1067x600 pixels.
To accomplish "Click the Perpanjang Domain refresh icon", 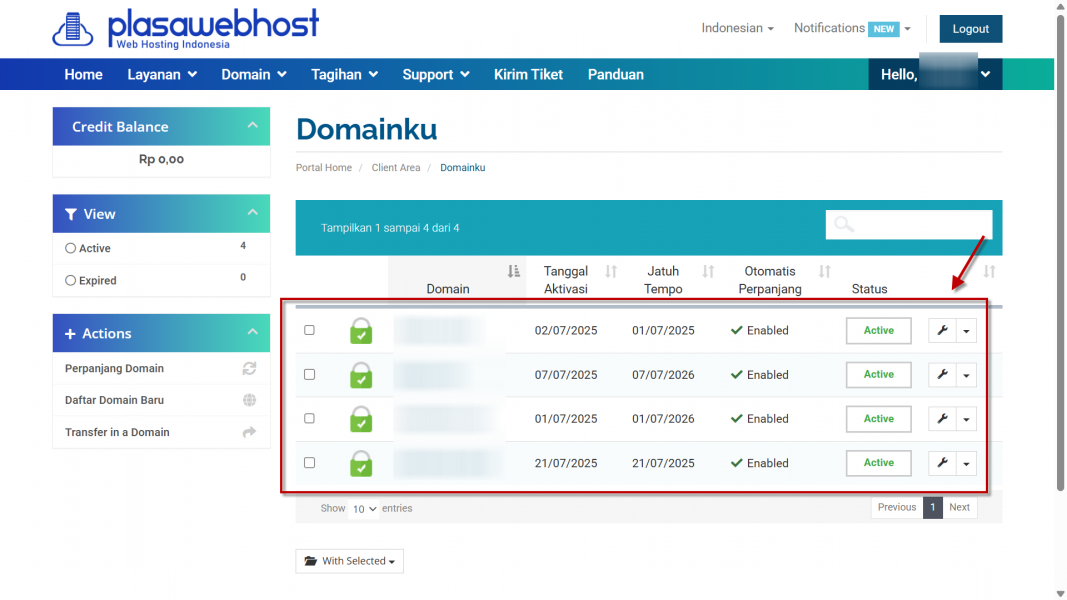I will [249, 368].
